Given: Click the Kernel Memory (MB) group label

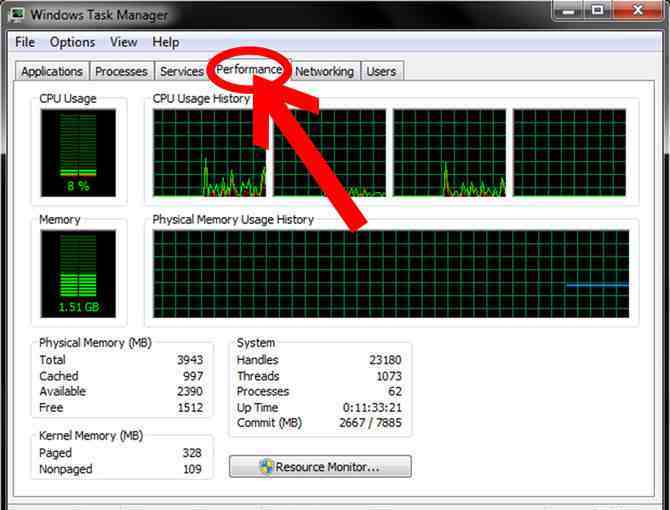Looking at the screenshot, I should click(91, 435).
